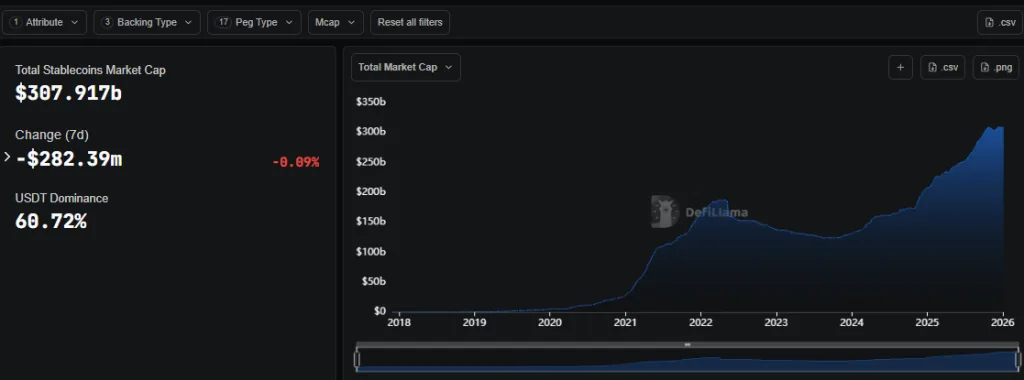This screenshot has height=380, width=1024.
Task: Click the plus icon above chart
Action: [901, 67]
